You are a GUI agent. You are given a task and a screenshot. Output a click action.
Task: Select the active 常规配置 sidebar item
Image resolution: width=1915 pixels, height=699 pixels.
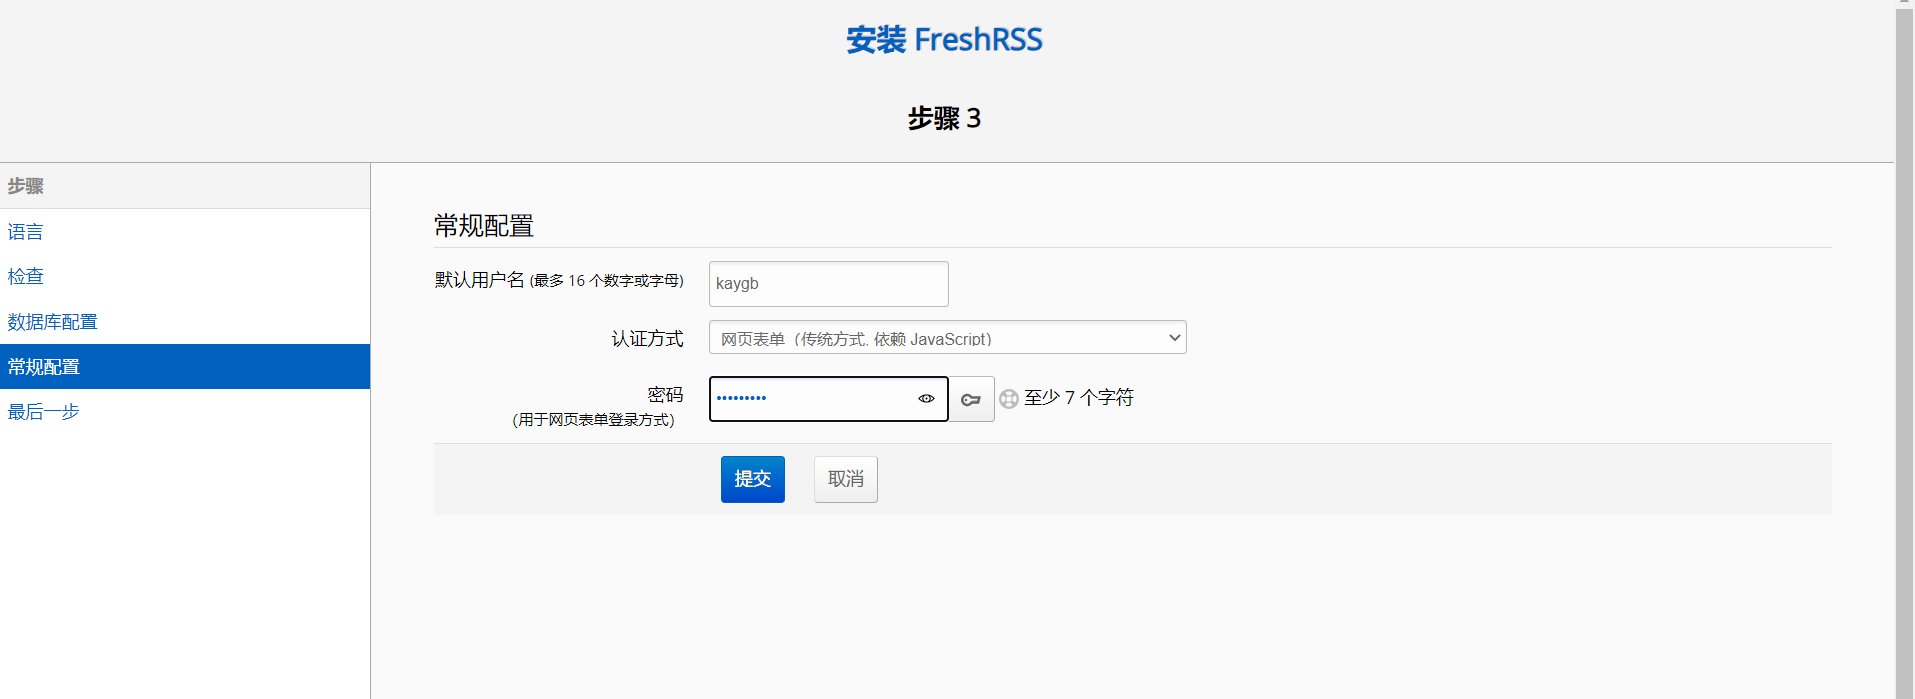(44, 367)
